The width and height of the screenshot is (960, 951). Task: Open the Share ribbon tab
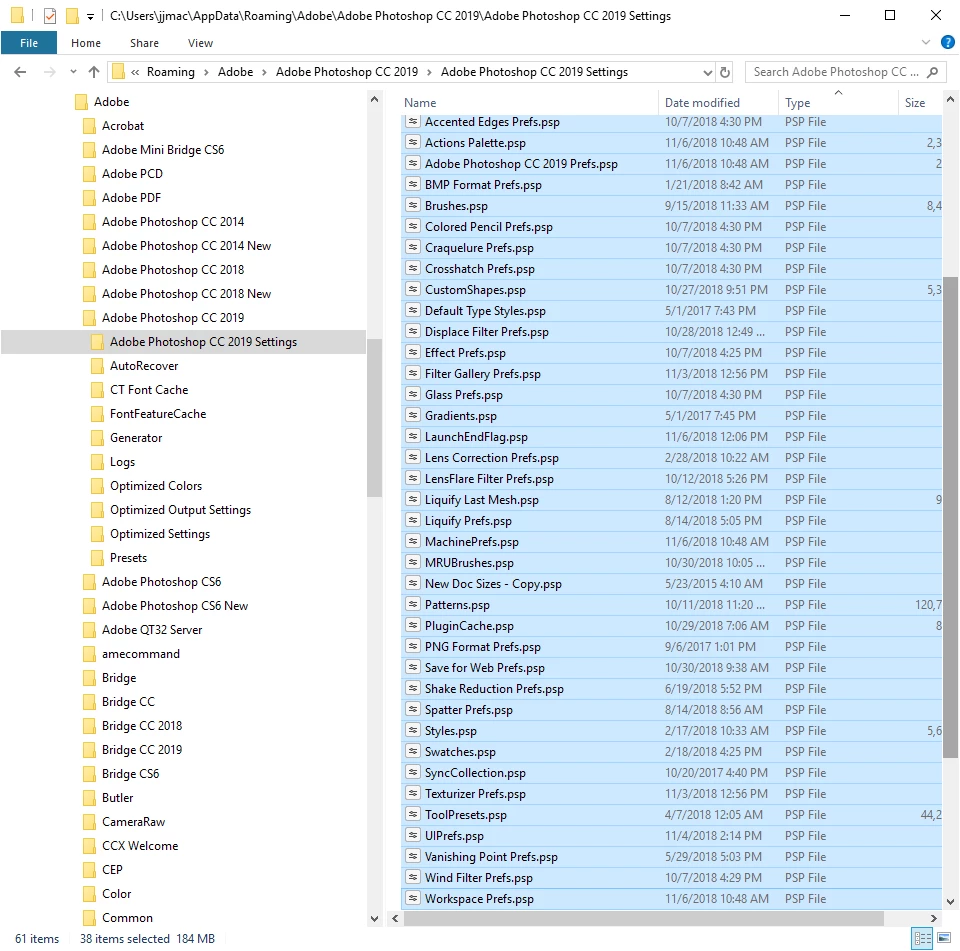(144, 43)
